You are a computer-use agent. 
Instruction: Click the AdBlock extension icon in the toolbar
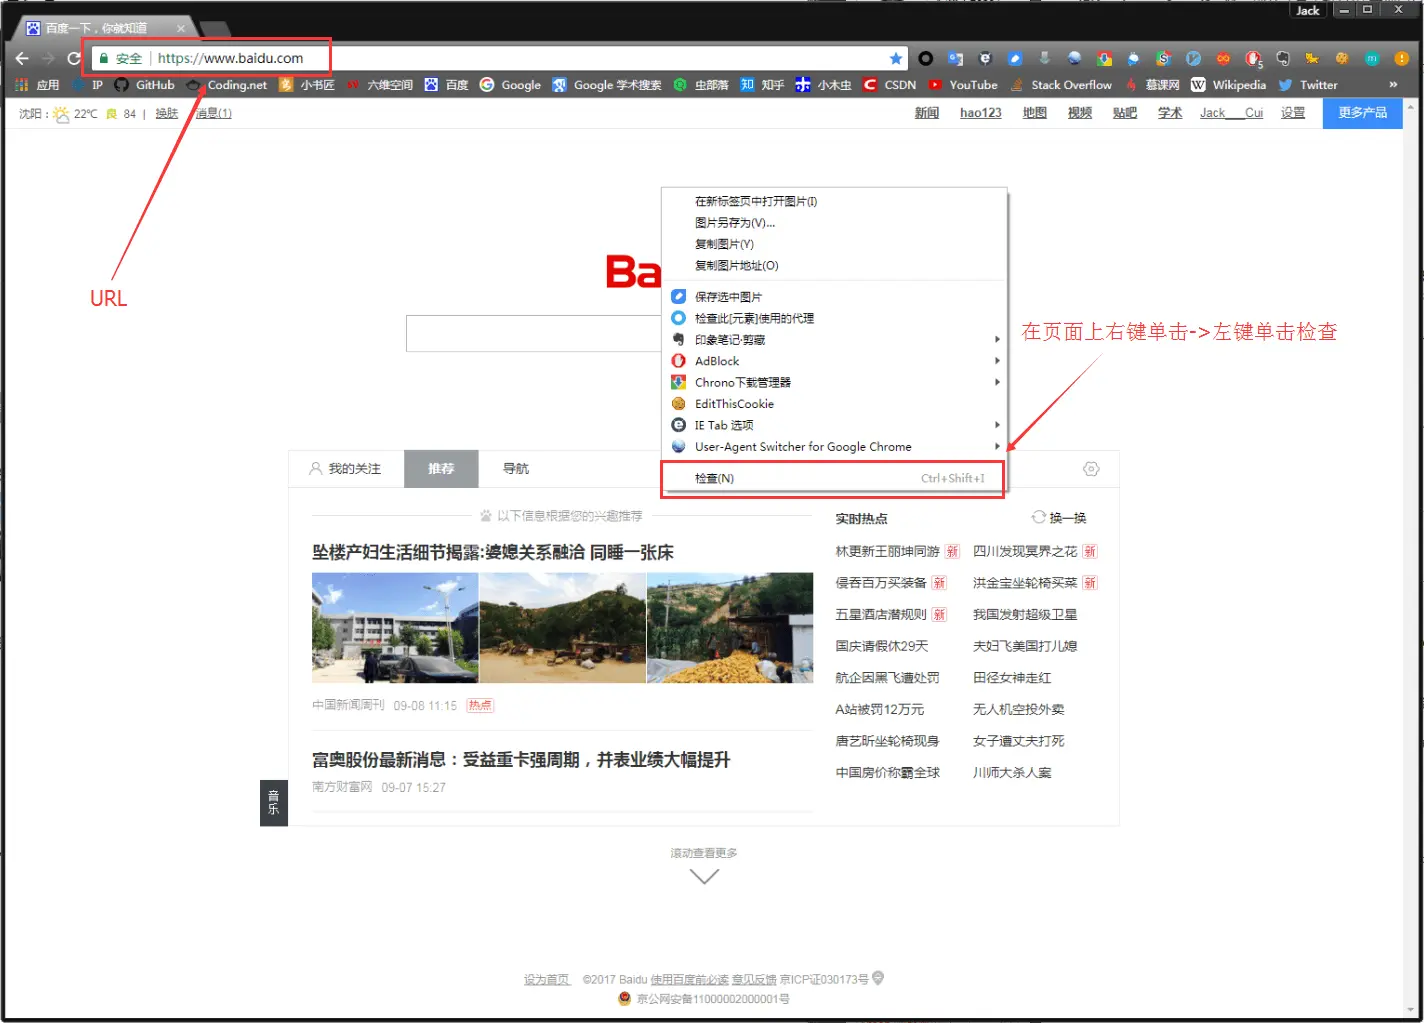(1254, 58)
